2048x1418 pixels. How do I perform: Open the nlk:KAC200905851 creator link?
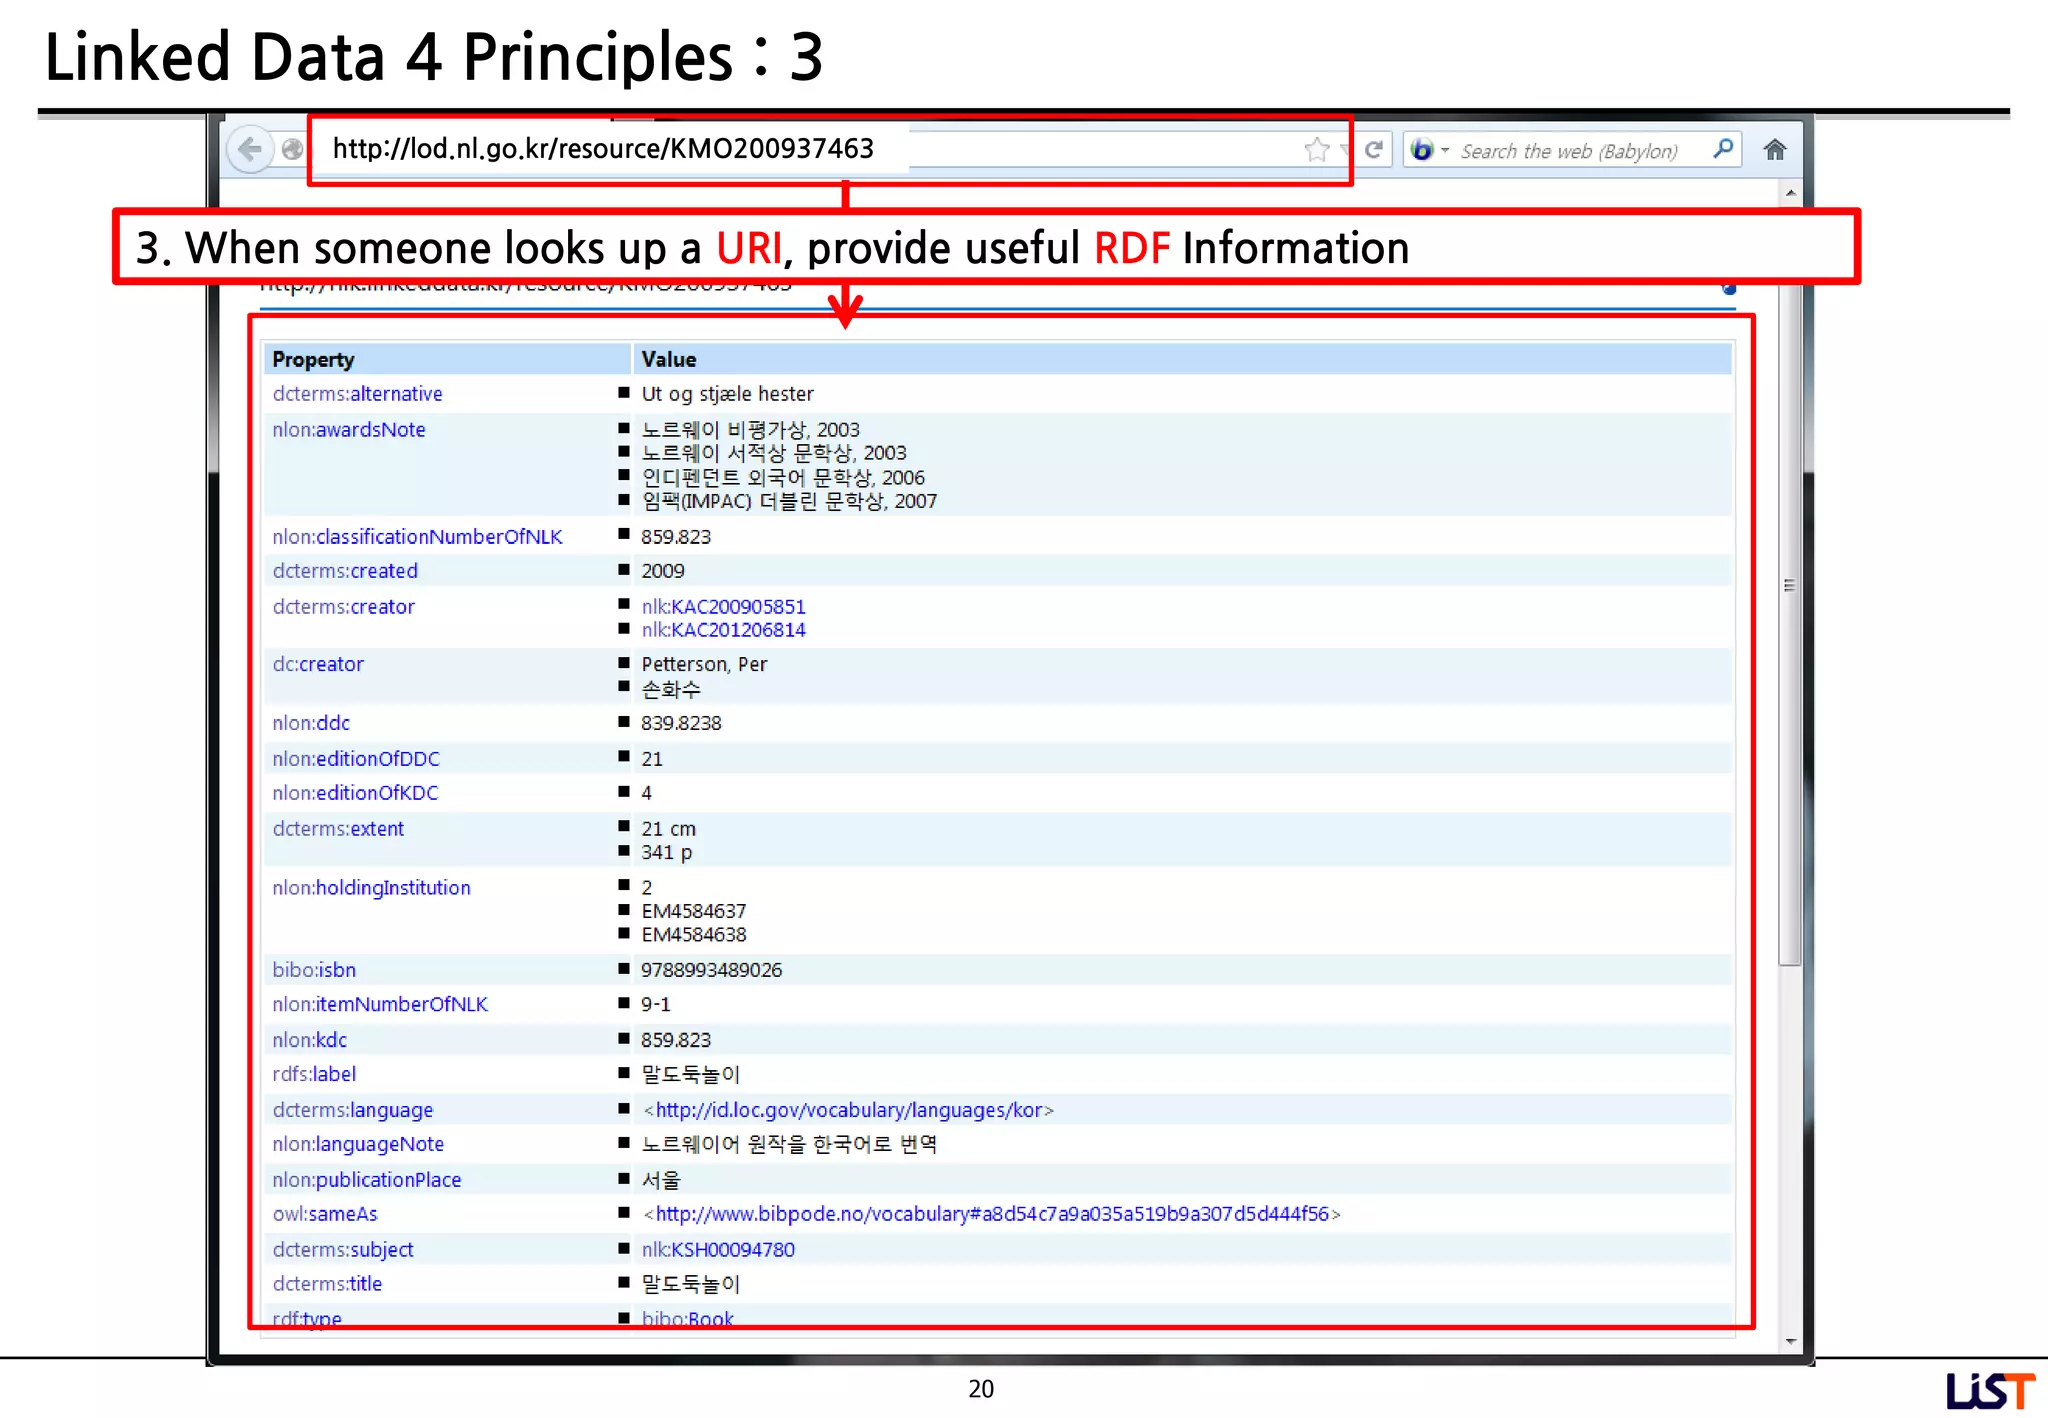pos(723,606)
